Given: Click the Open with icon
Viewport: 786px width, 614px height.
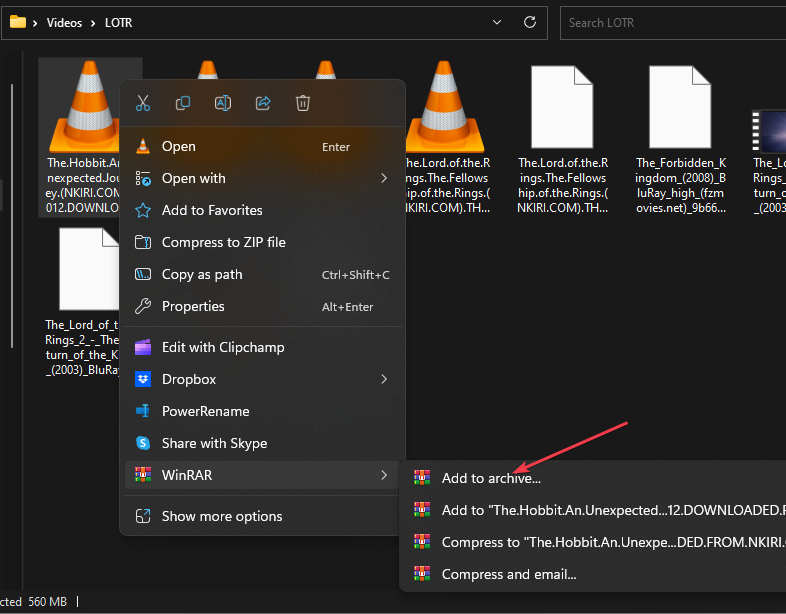Looking at the screenshot, I should pos(143,178).
